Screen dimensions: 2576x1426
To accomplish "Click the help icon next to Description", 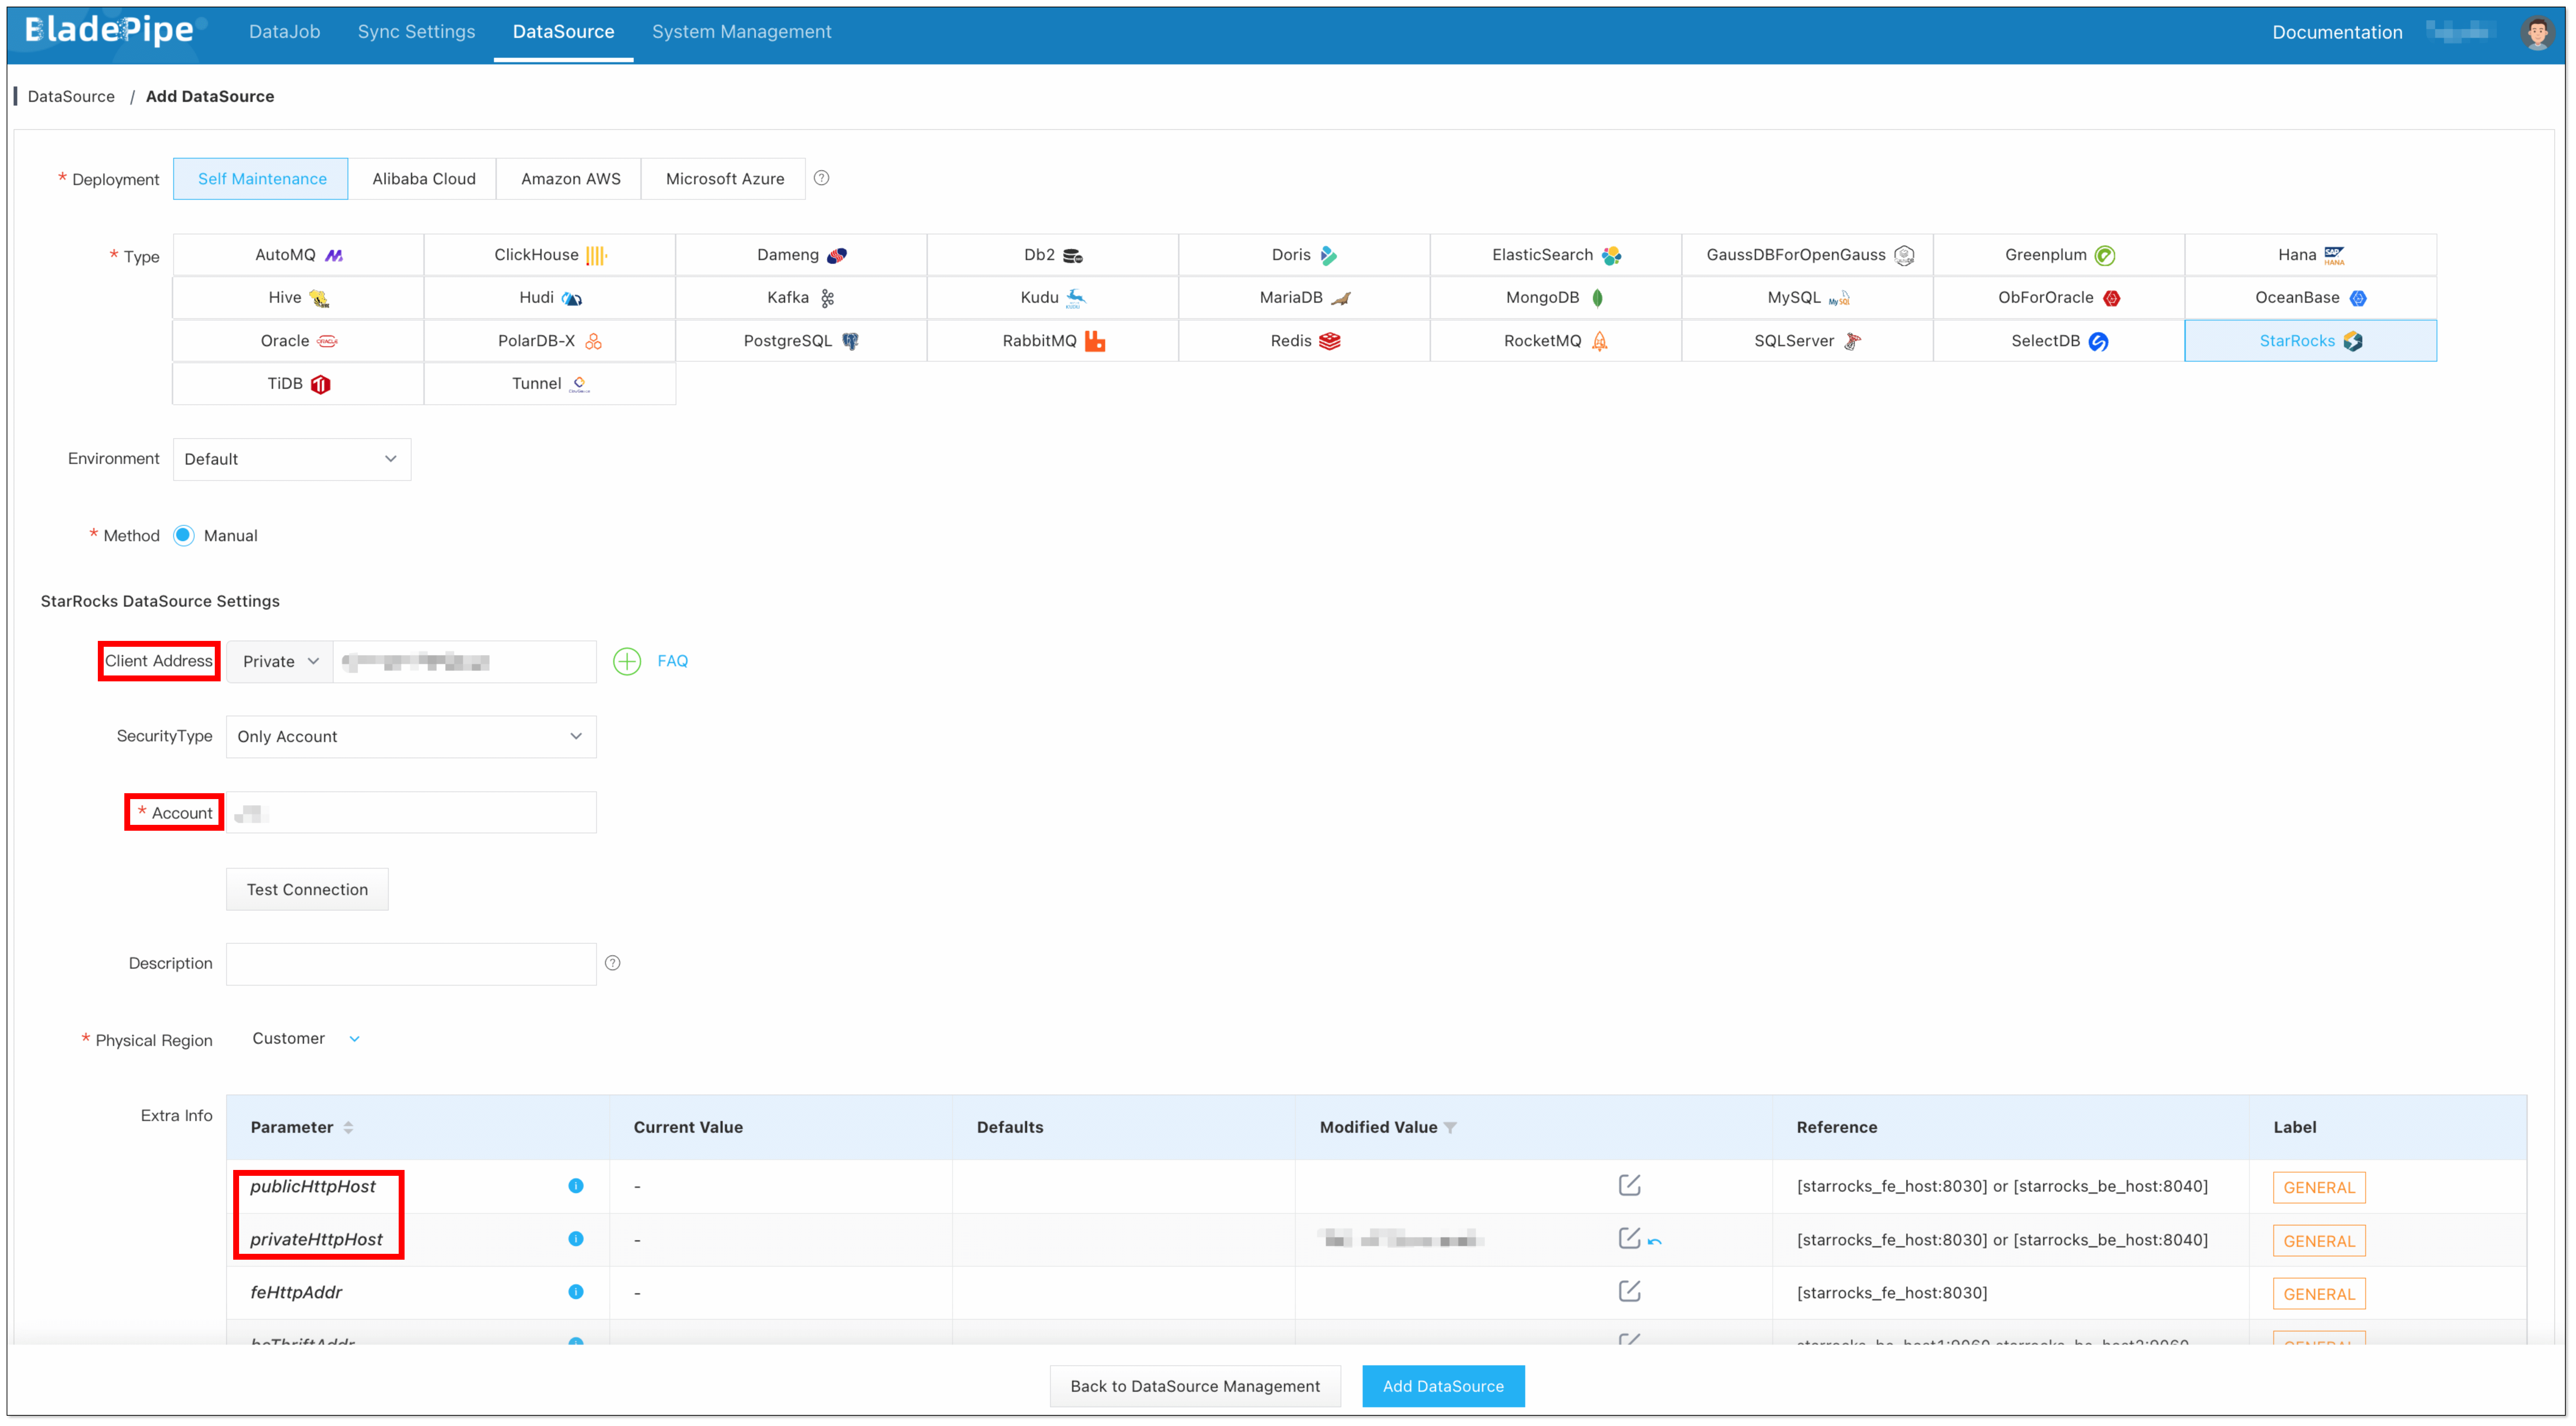I will 613,963.
